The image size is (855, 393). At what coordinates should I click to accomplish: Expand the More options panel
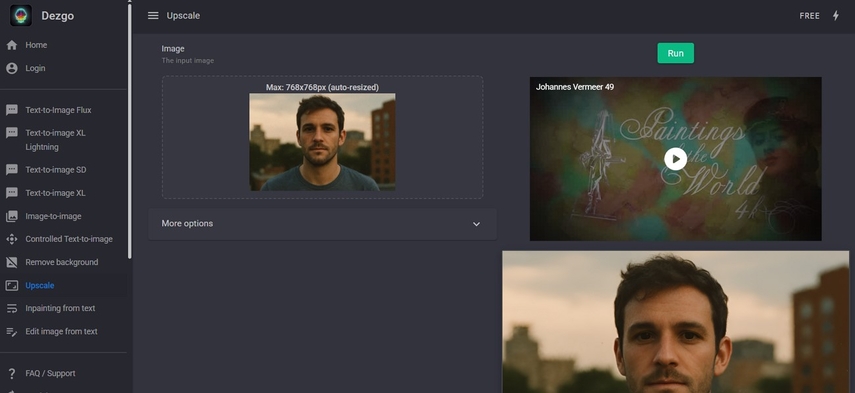pos(322,224)
